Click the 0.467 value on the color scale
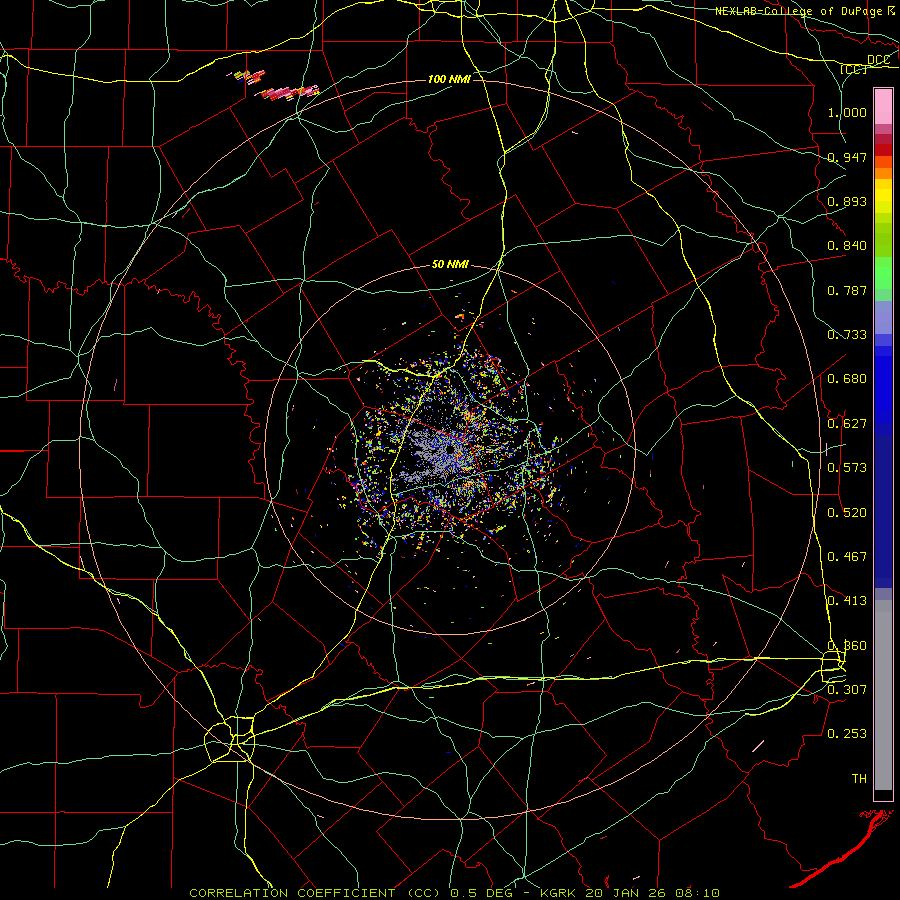Viewport: 900px width, 900px height. click(x=847, y=557)
